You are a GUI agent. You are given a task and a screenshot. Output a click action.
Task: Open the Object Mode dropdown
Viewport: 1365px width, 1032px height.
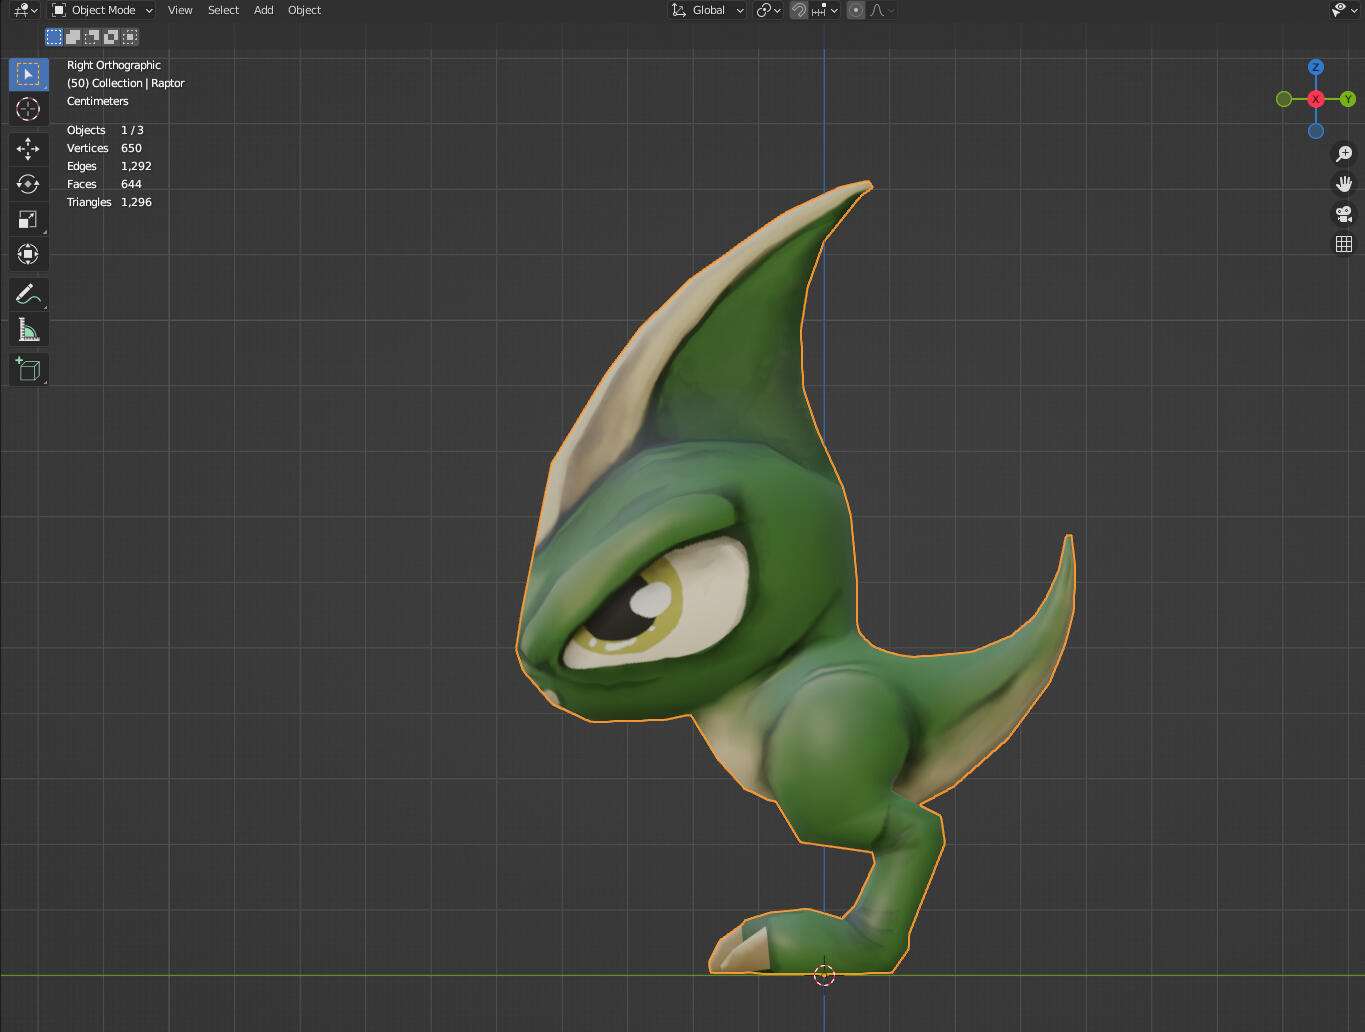103,10
